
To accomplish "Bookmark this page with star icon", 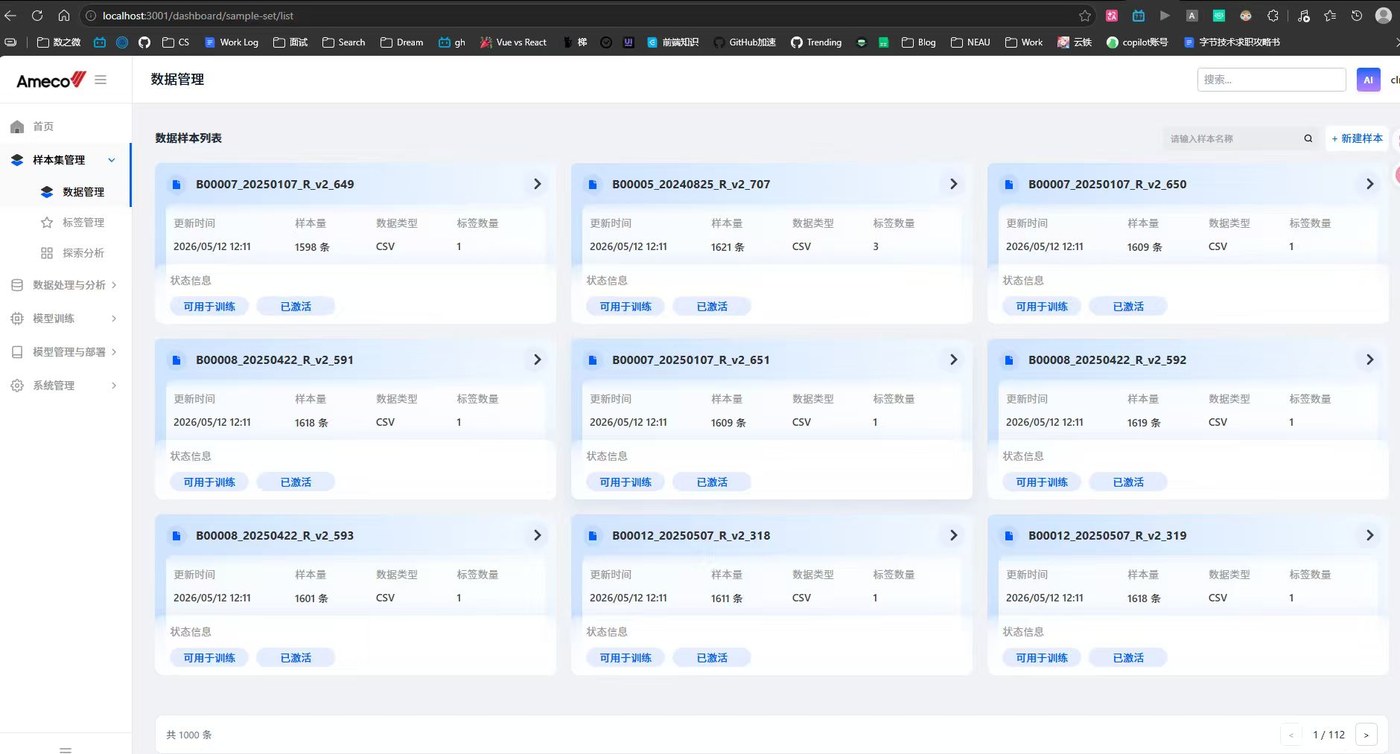I will tap(1085, 16).
